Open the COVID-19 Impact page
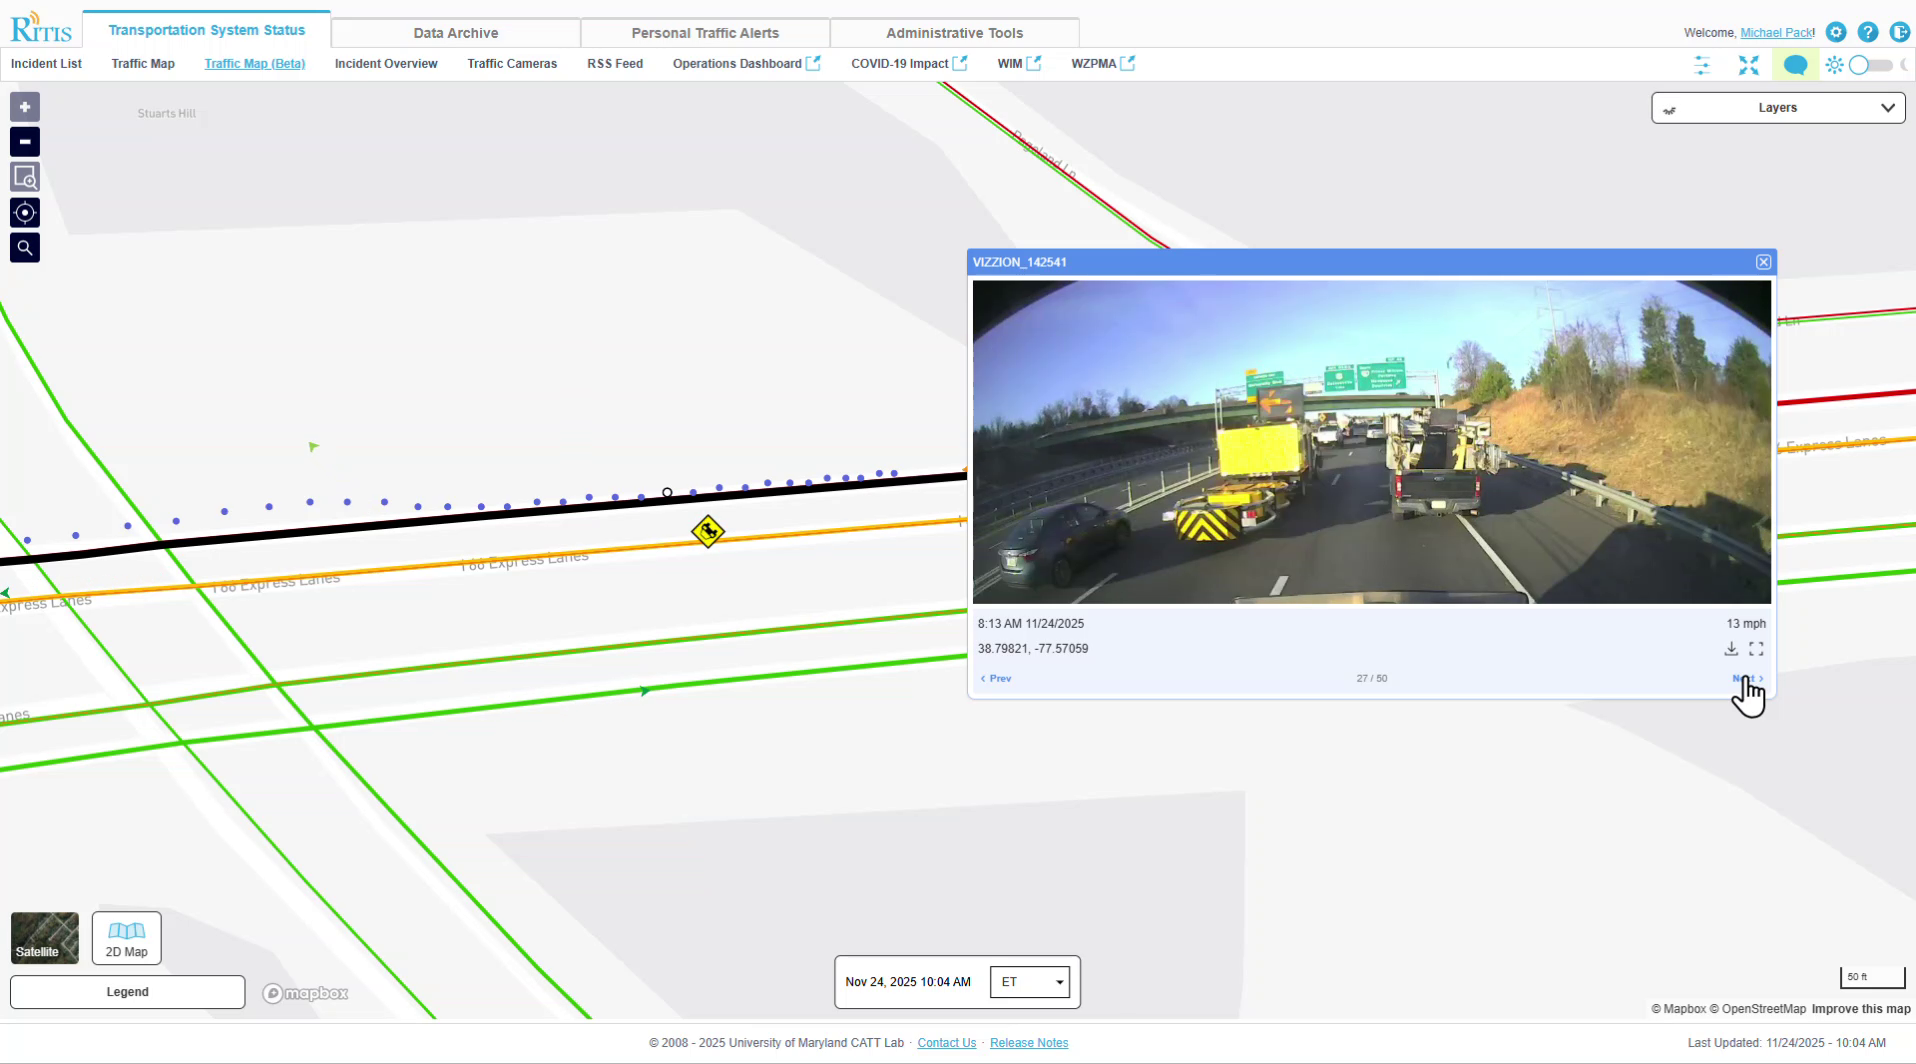Viewport: 1916px width, 1064px height. (x=900, y=63)
